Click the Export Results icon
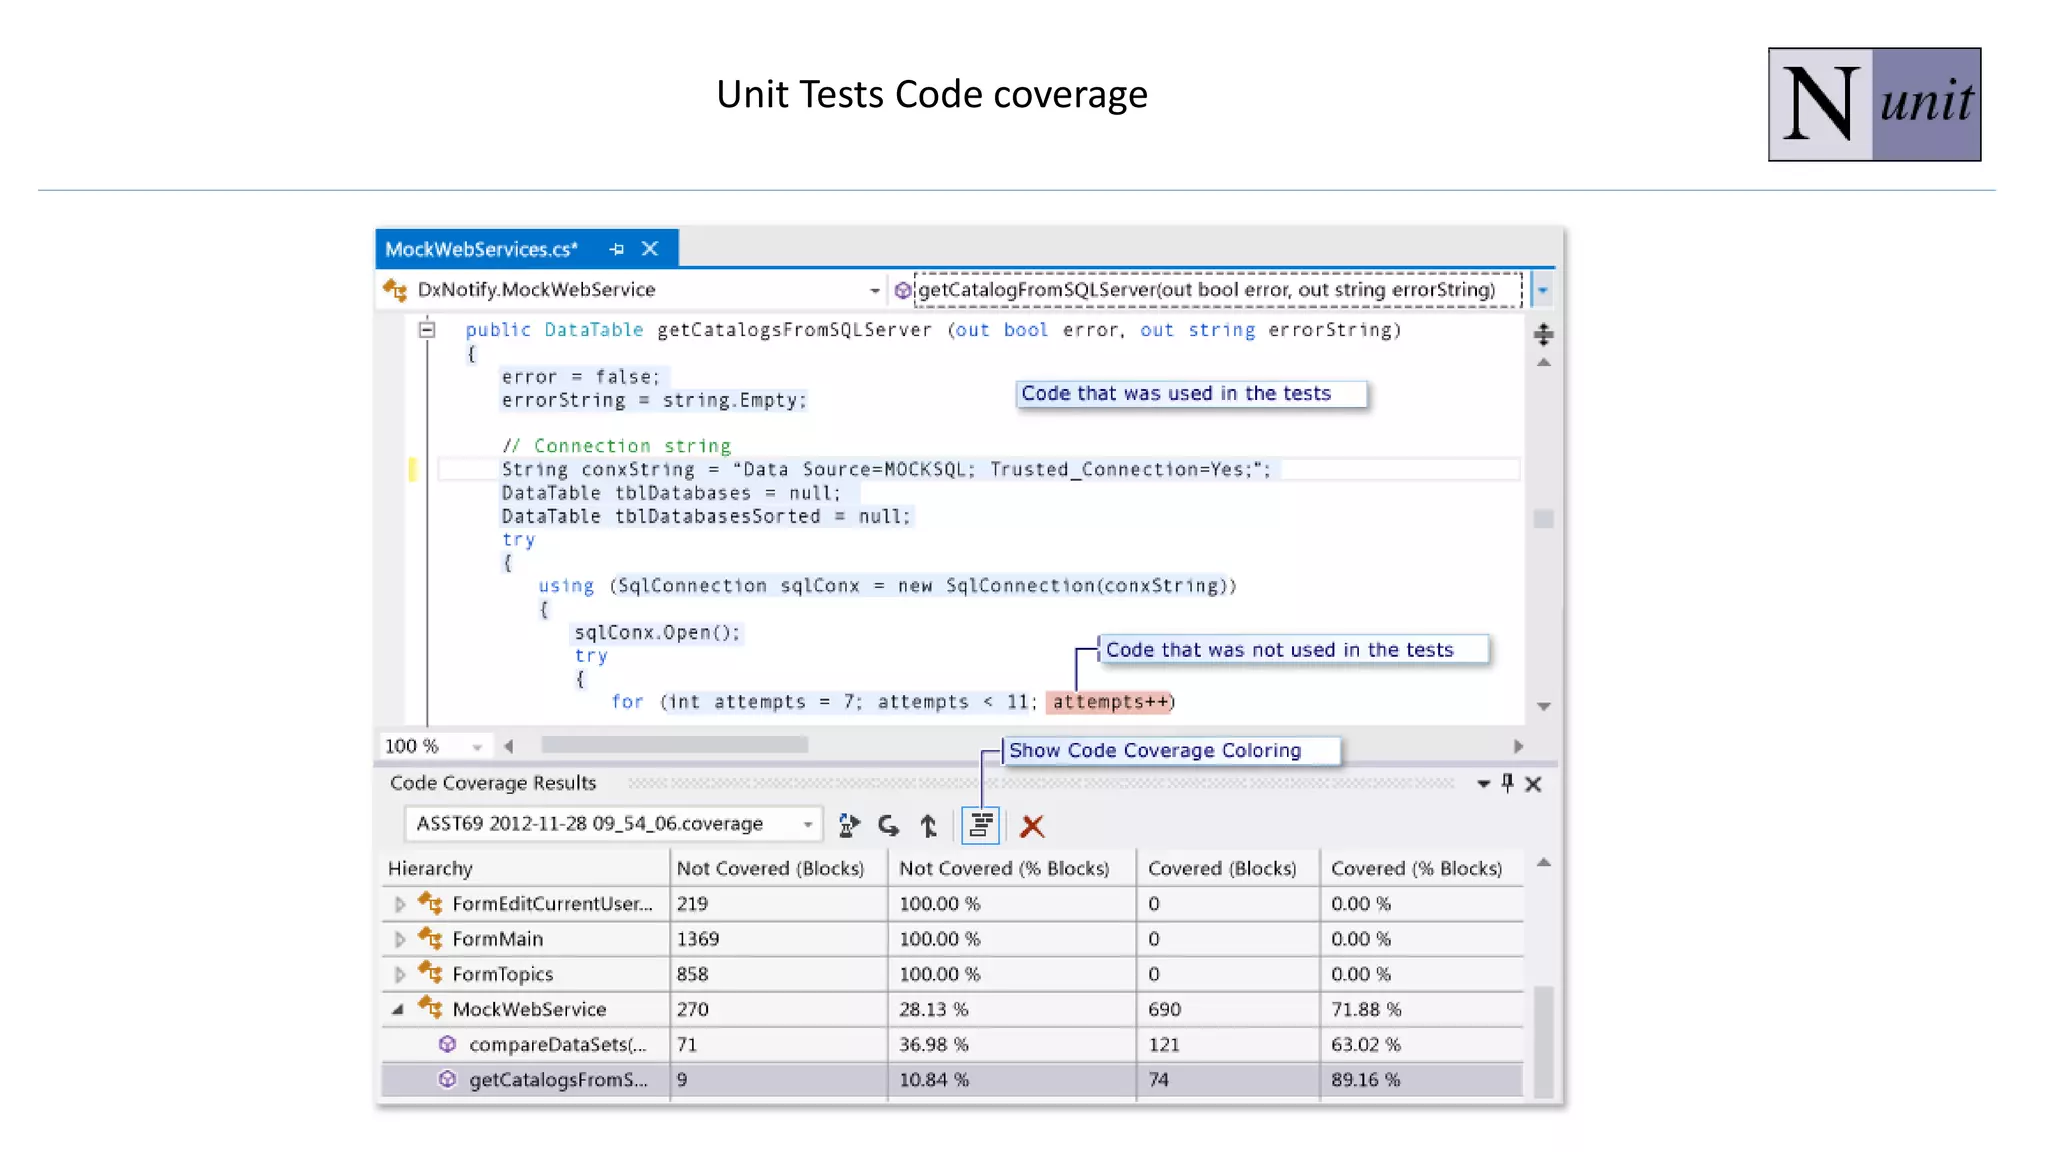Image resolution: width=2048 pixels, height=1152 pixels. [849, 825]
